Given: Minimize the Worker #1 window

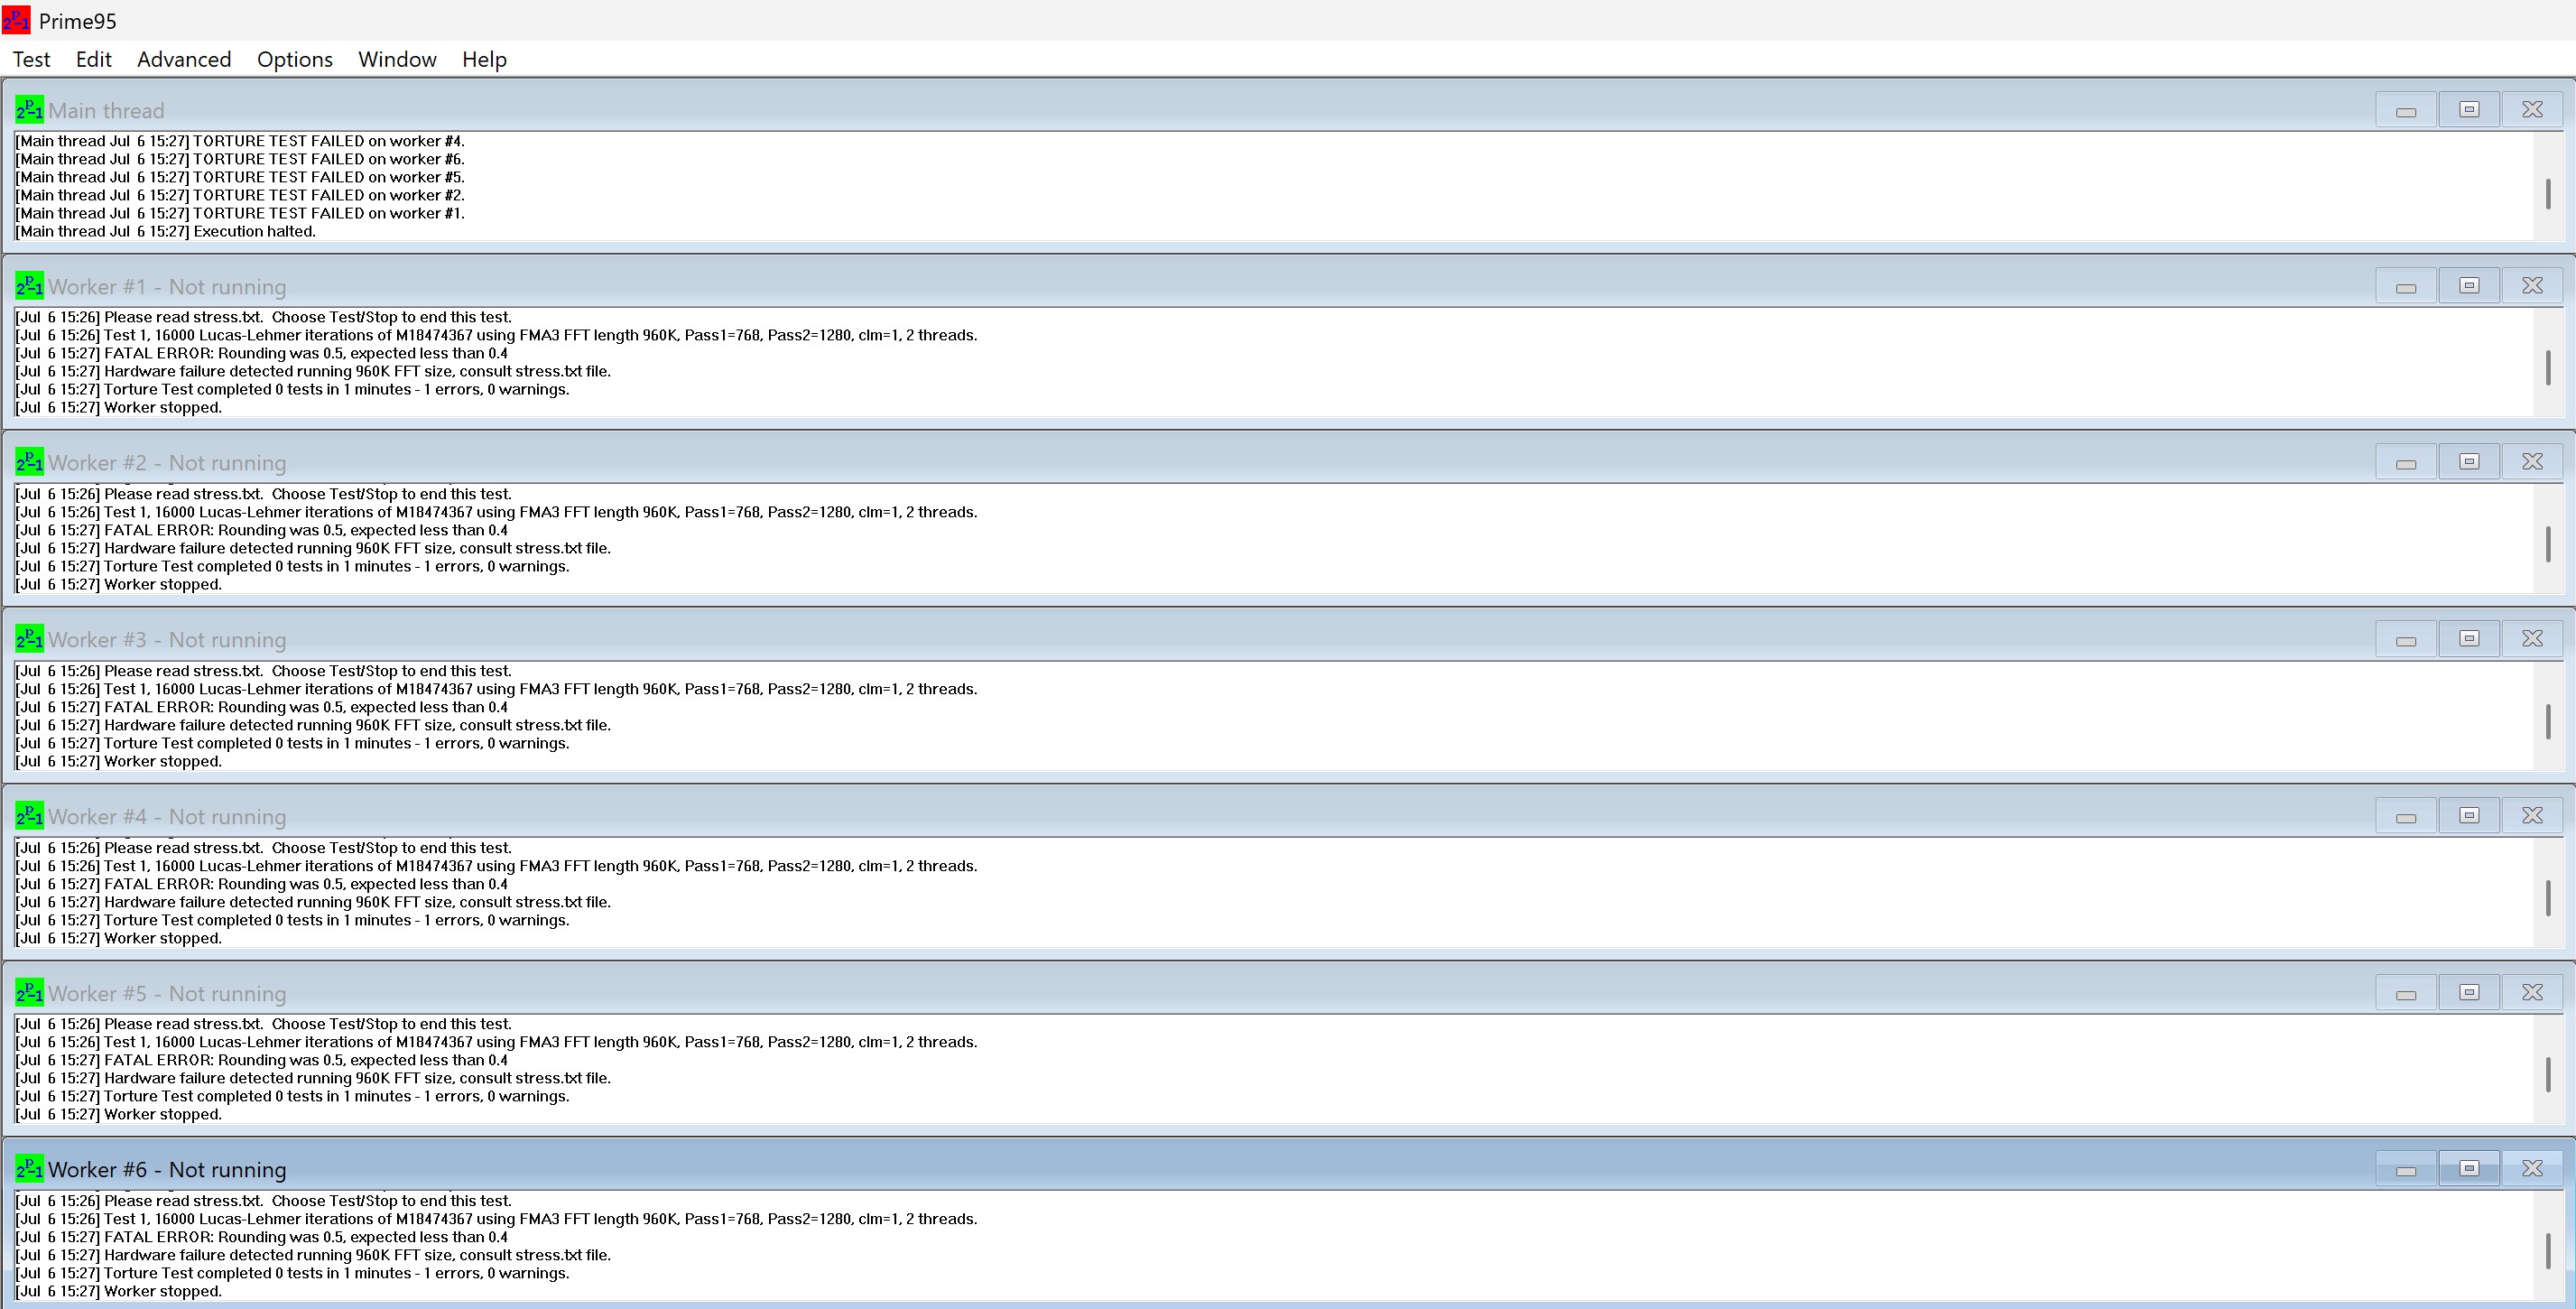Looking at the screenshot, I should click(2406, 286).
